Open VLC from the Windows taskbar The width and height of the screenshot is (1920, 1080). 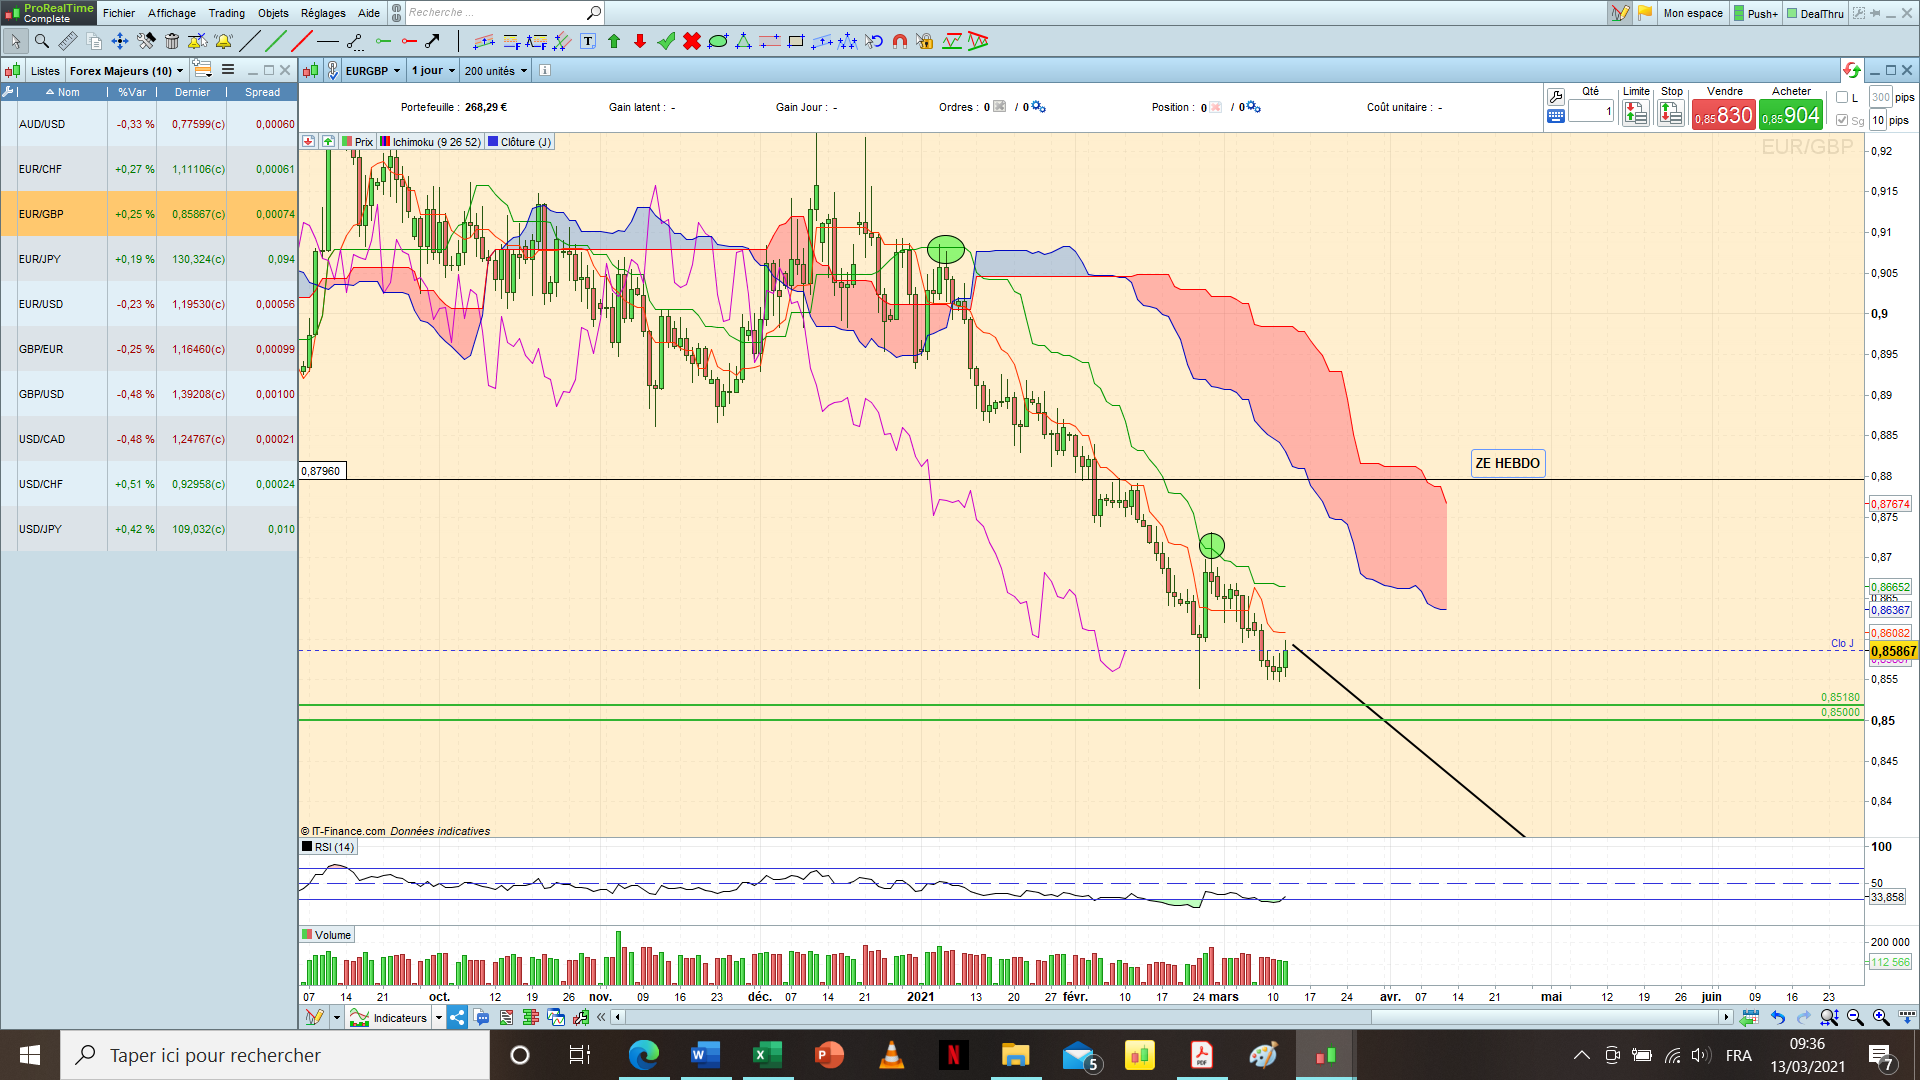(x=891, y=1055)
